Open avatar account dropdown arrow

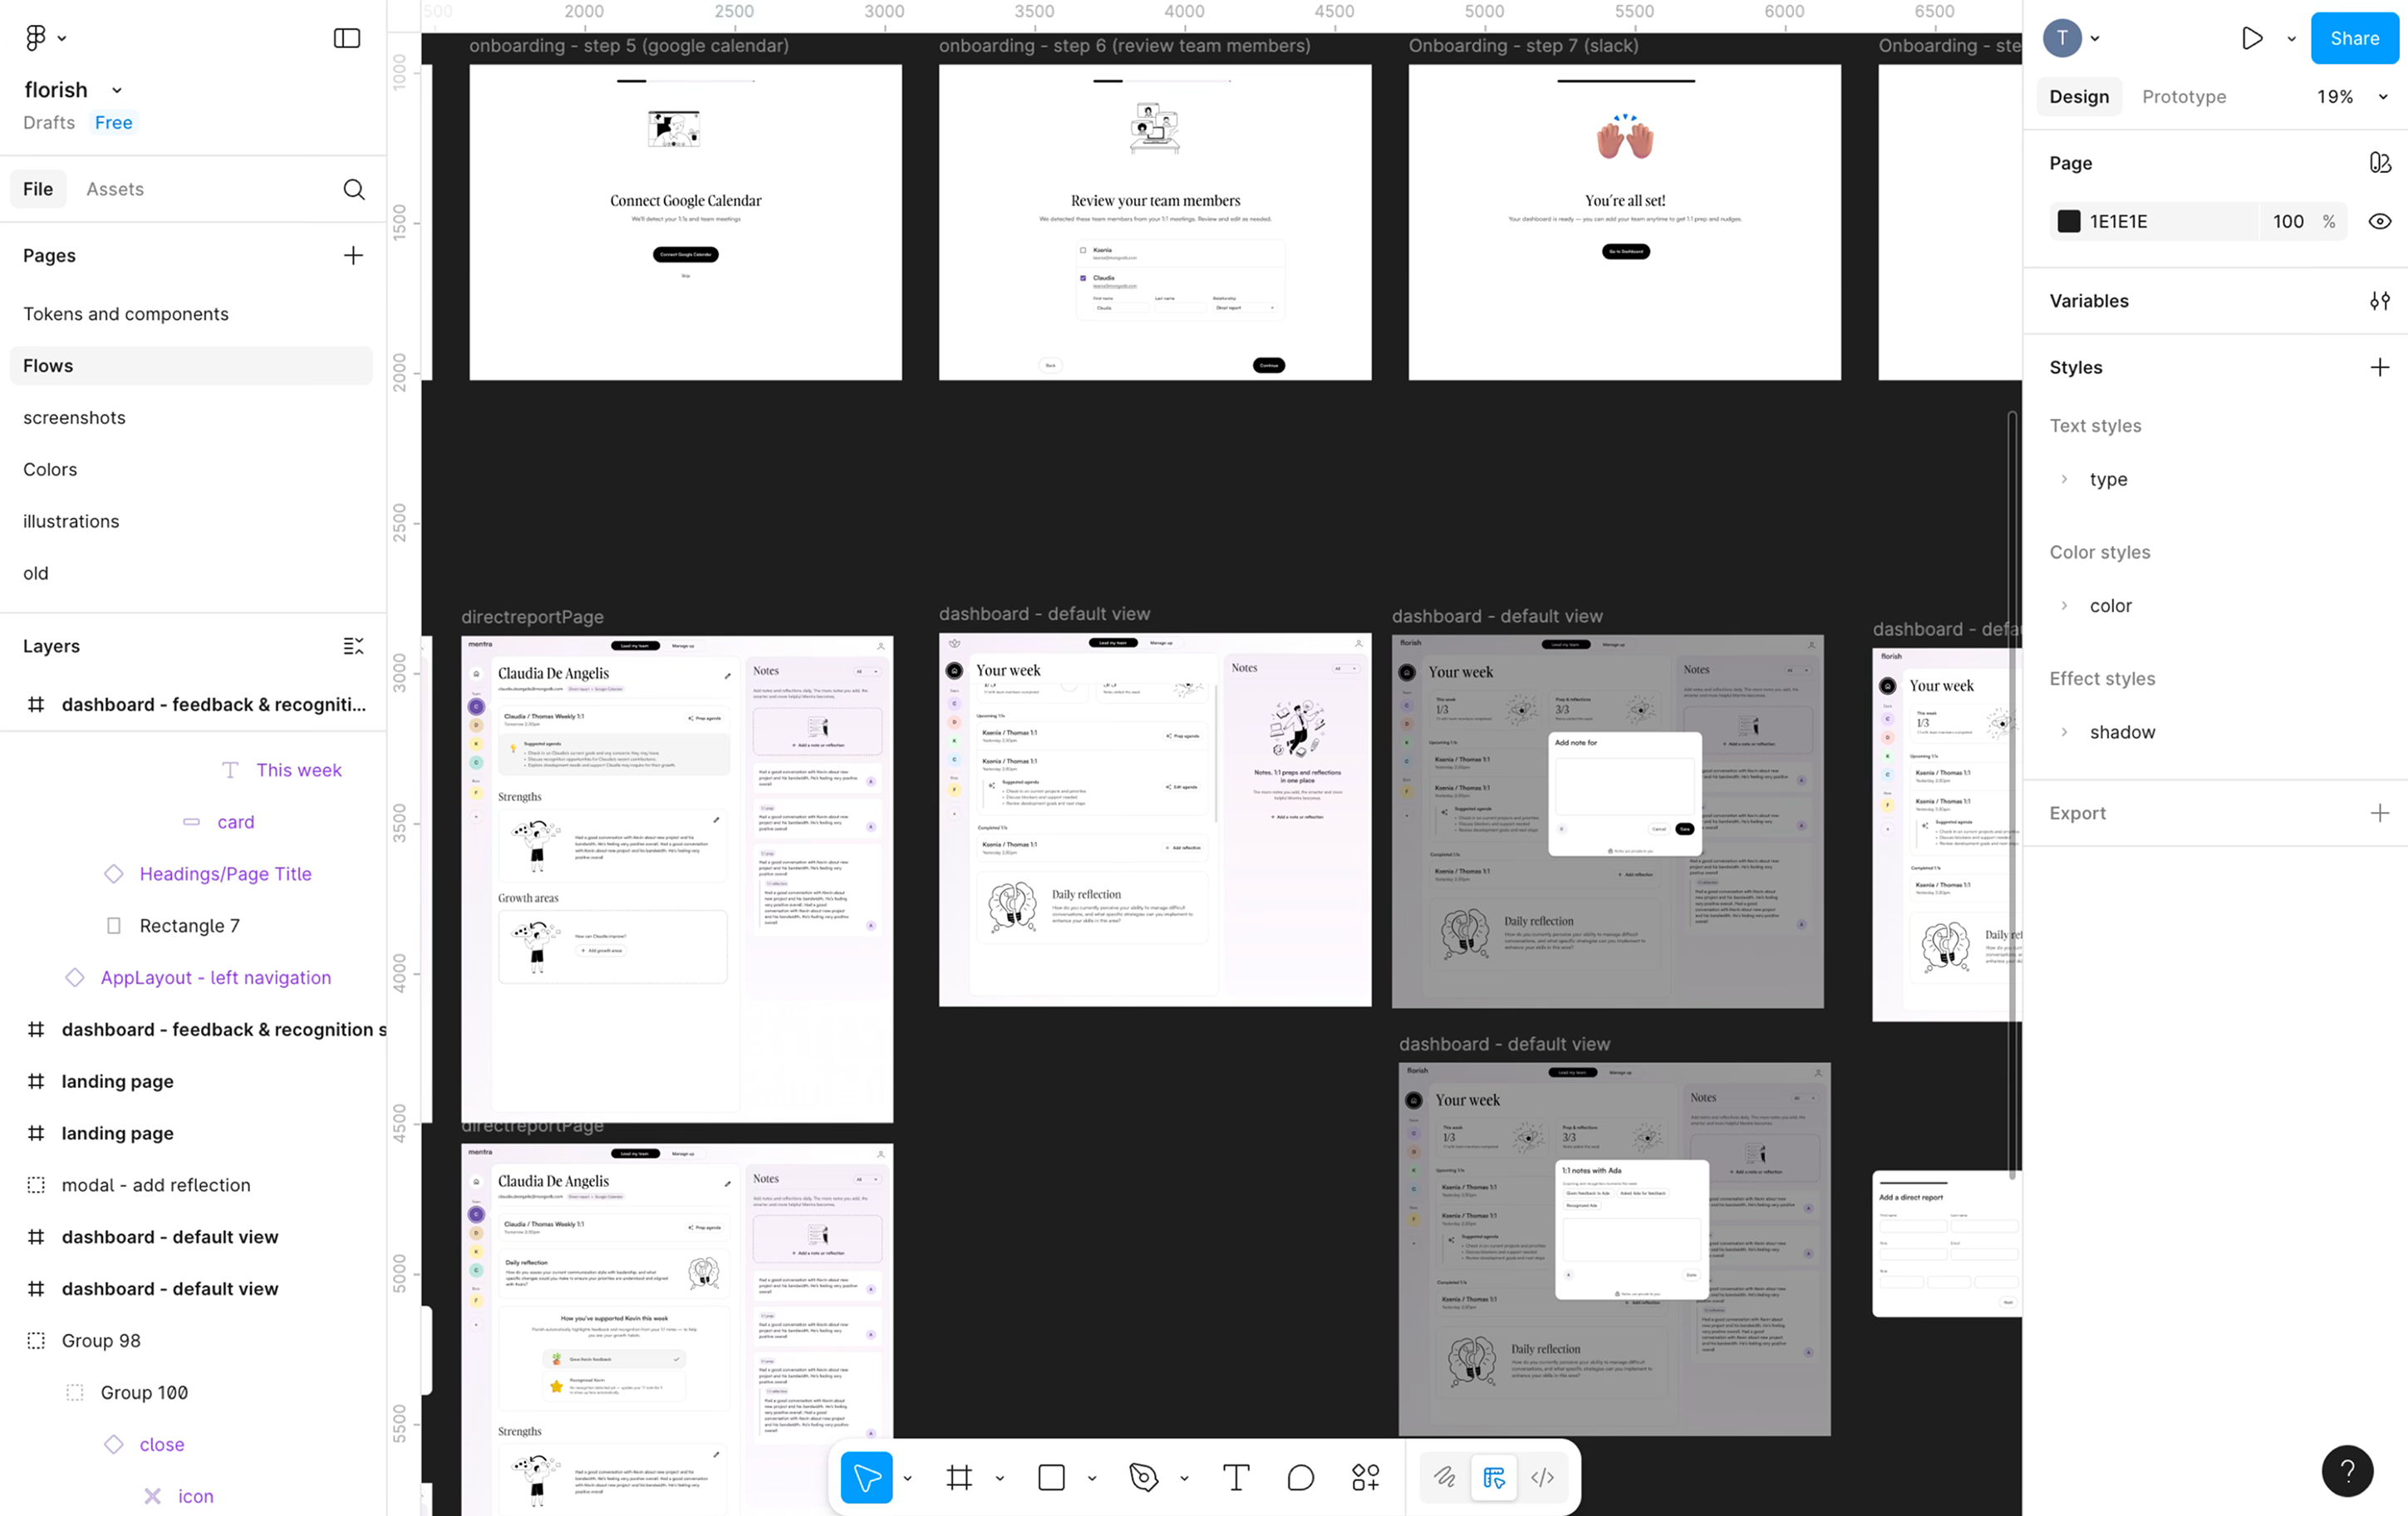(2095, 39)
